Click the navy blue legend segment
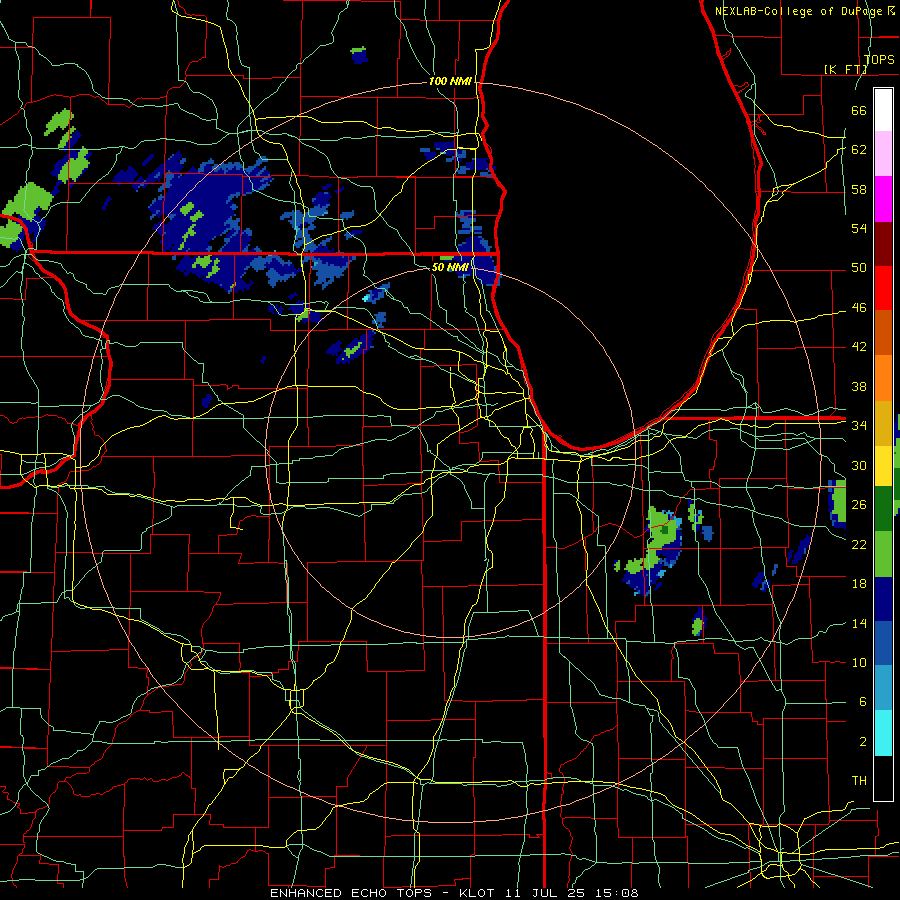 click(x=883, y=599)
